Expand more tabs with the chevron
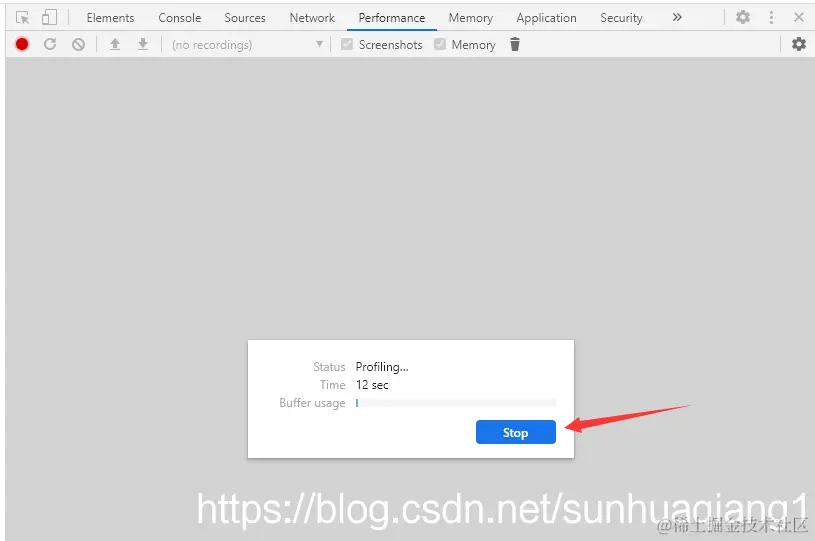This screenshot has width=815, height=541. coord(677,17)
